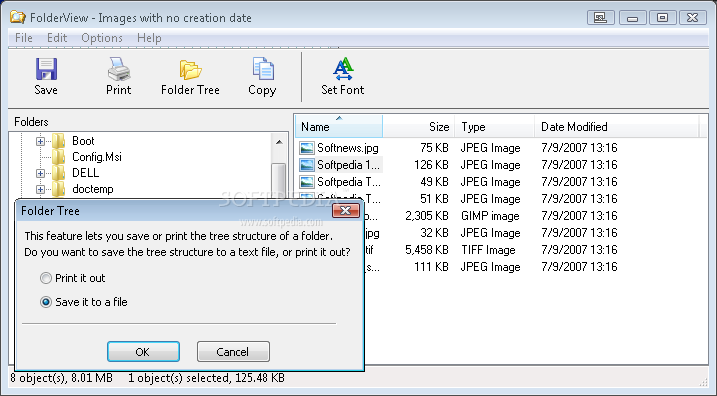
Task: Click the GIMP image type cell
Action: point(490,215)
